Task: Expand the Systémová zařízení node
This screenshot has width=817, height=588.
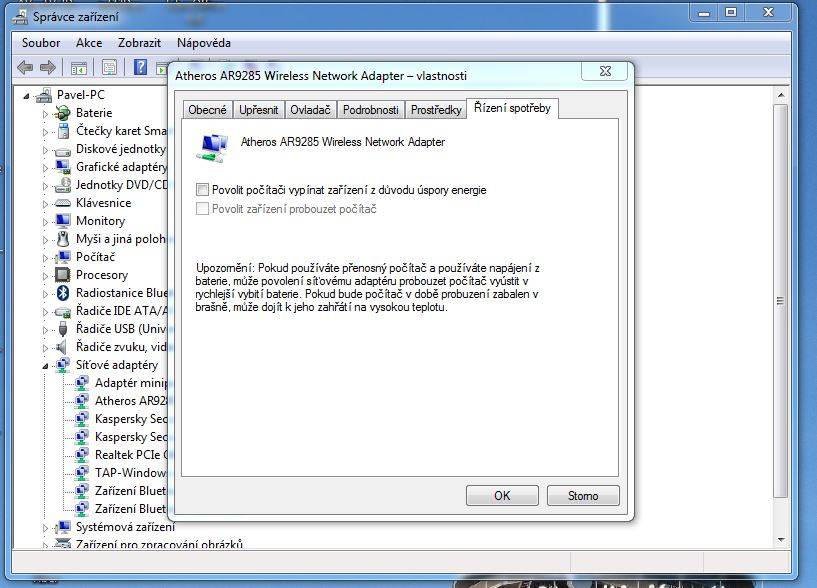Action: point(45,528)
